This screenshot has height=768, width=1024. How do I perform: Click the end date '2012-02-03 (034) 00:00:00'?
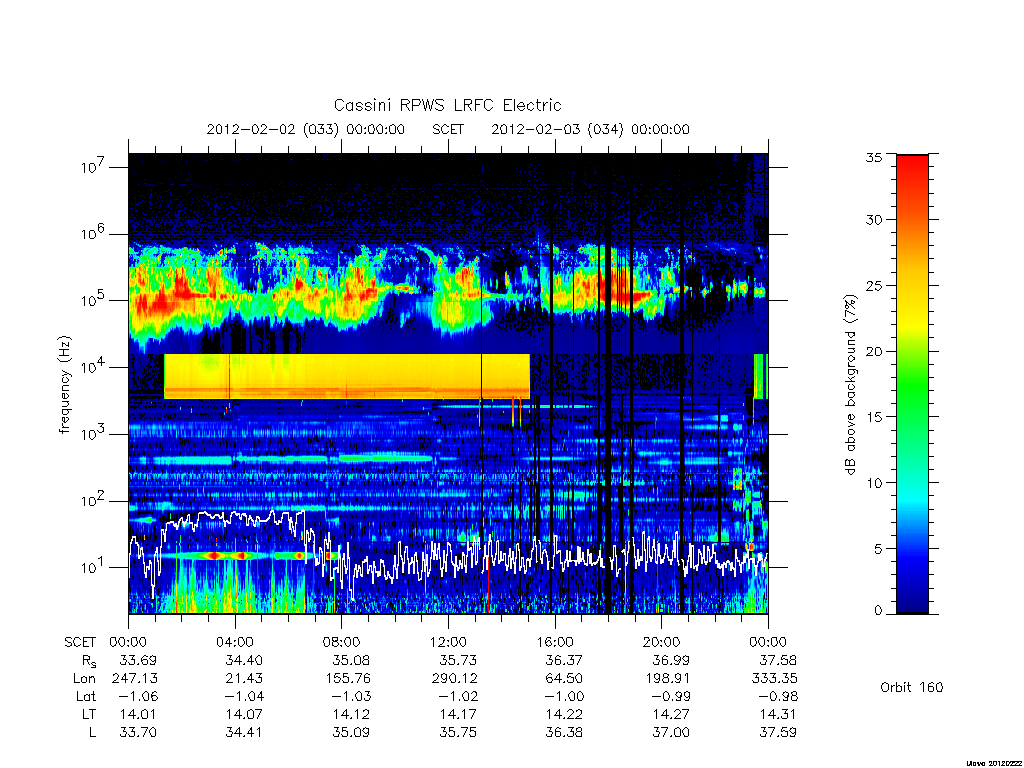click(x=590, y=129)
